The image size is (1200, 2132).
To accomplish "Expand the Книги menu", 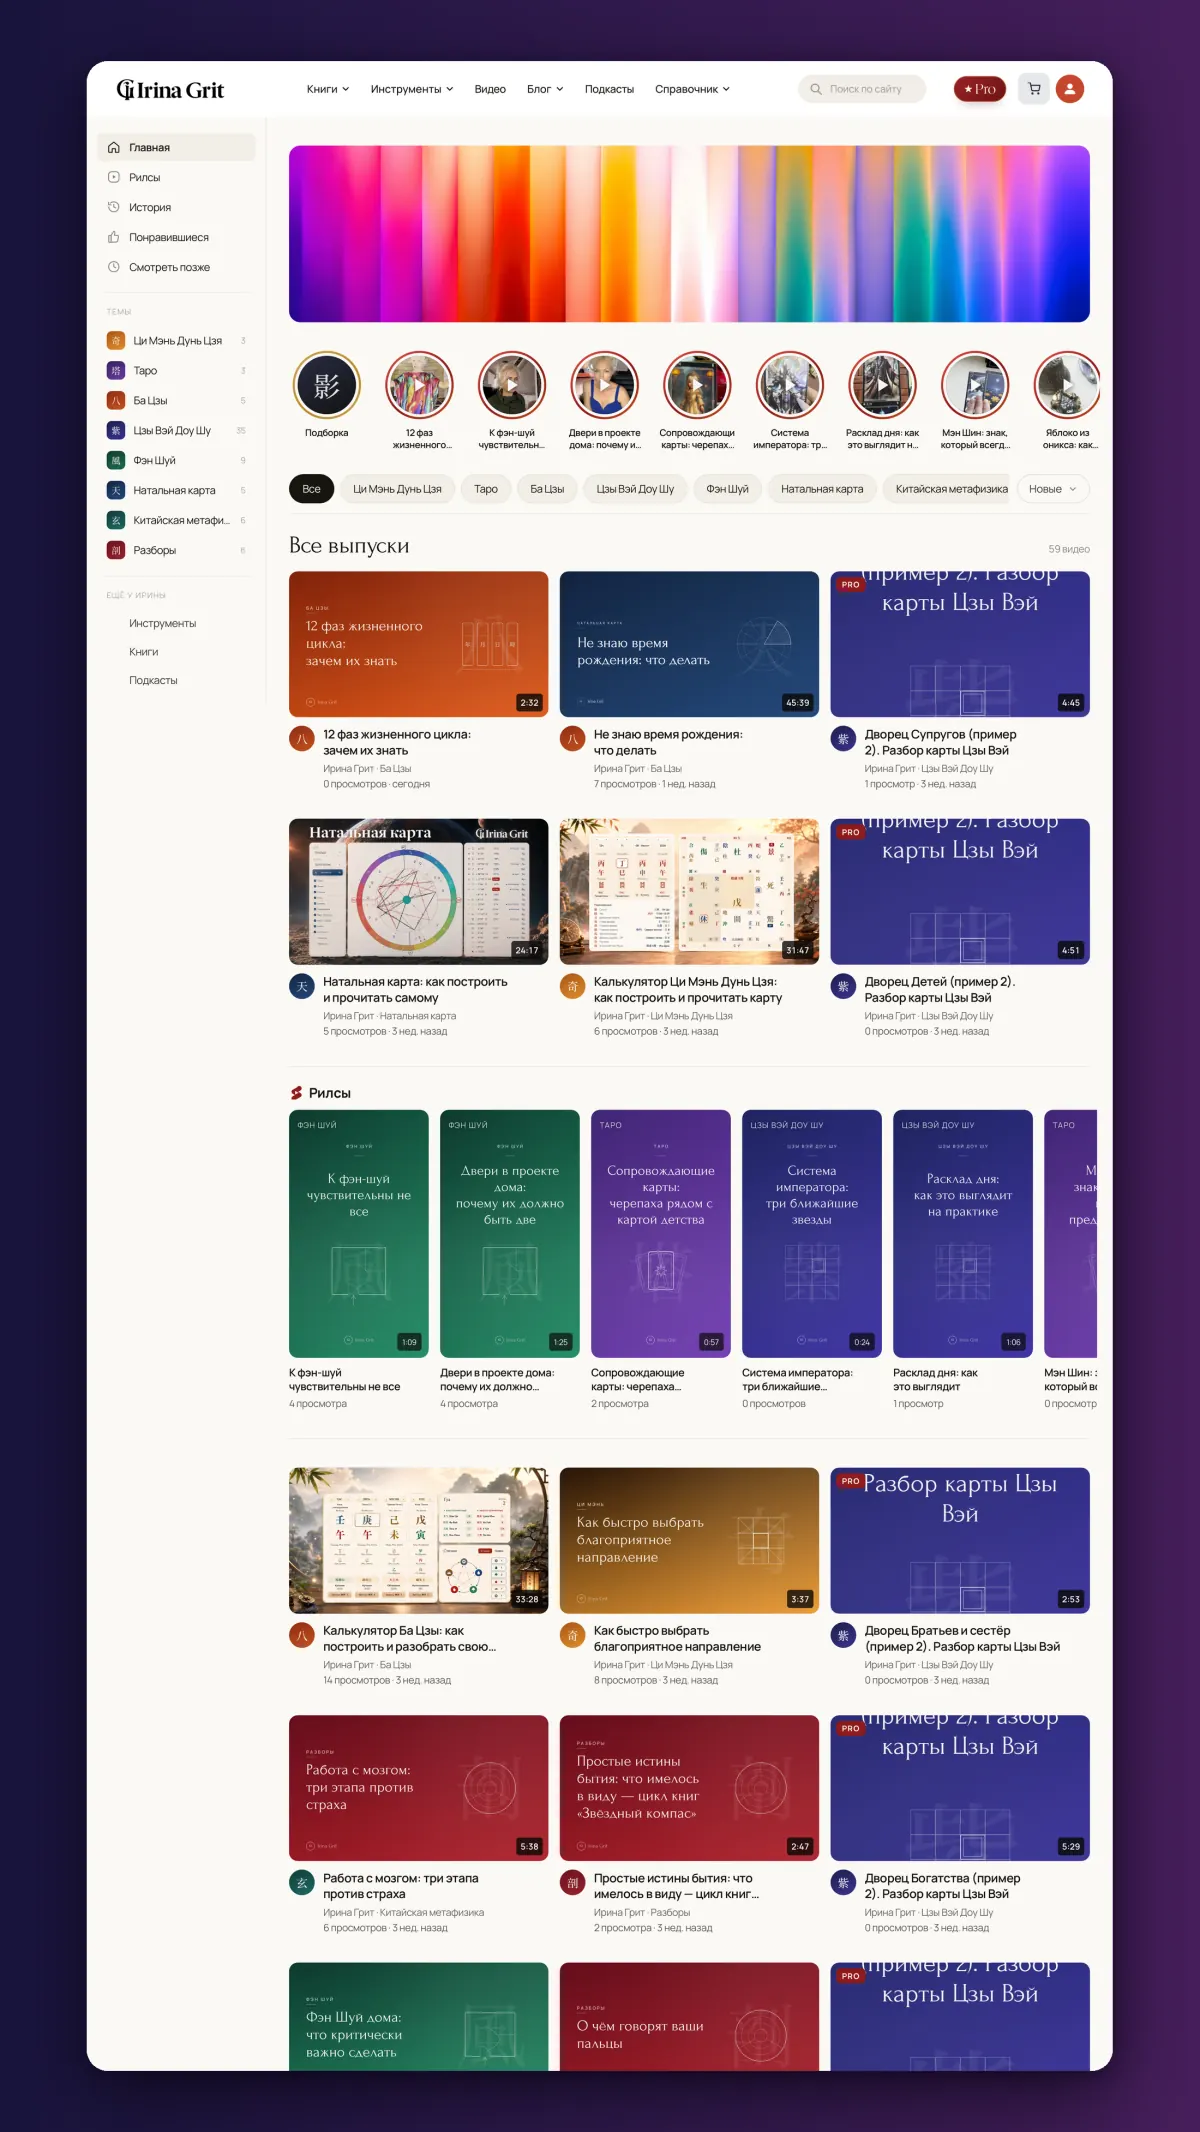I will (328, 89).
